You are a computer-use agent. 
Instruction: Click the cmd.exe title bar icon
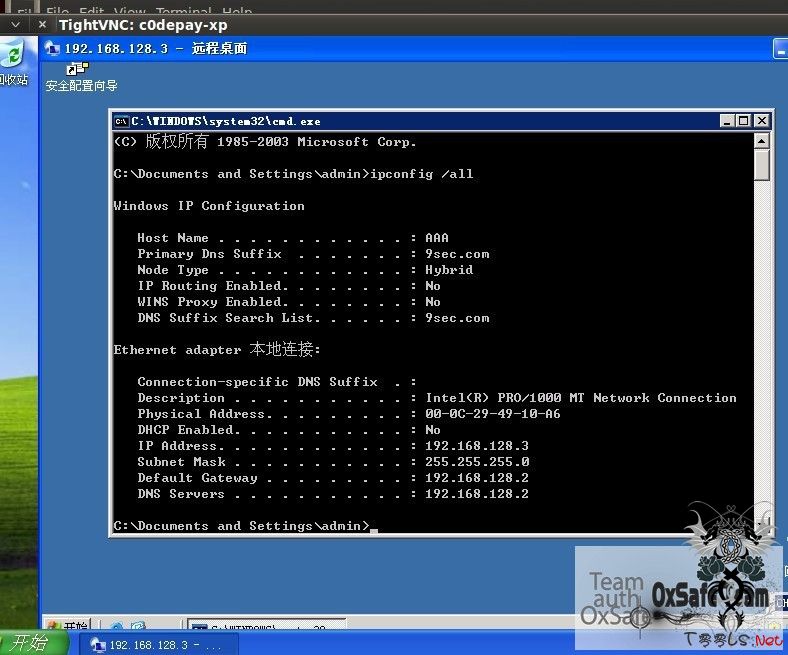(x=121, y=121)
